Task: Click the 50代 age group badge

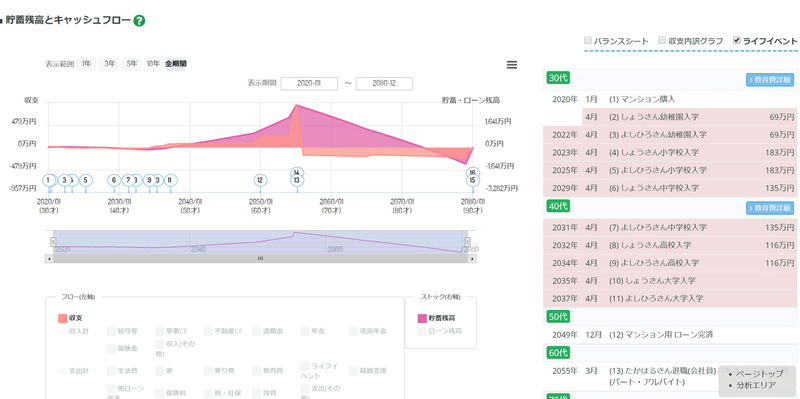Action: [558, 317]
